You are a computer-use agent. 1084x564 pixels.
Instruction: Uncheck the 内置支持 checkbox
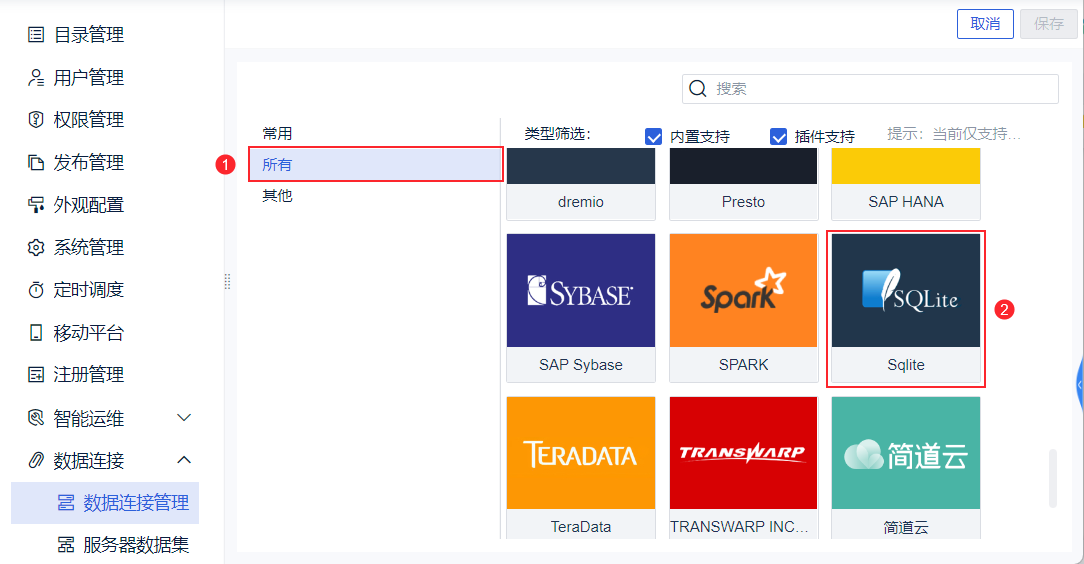[x=653, y=137]
